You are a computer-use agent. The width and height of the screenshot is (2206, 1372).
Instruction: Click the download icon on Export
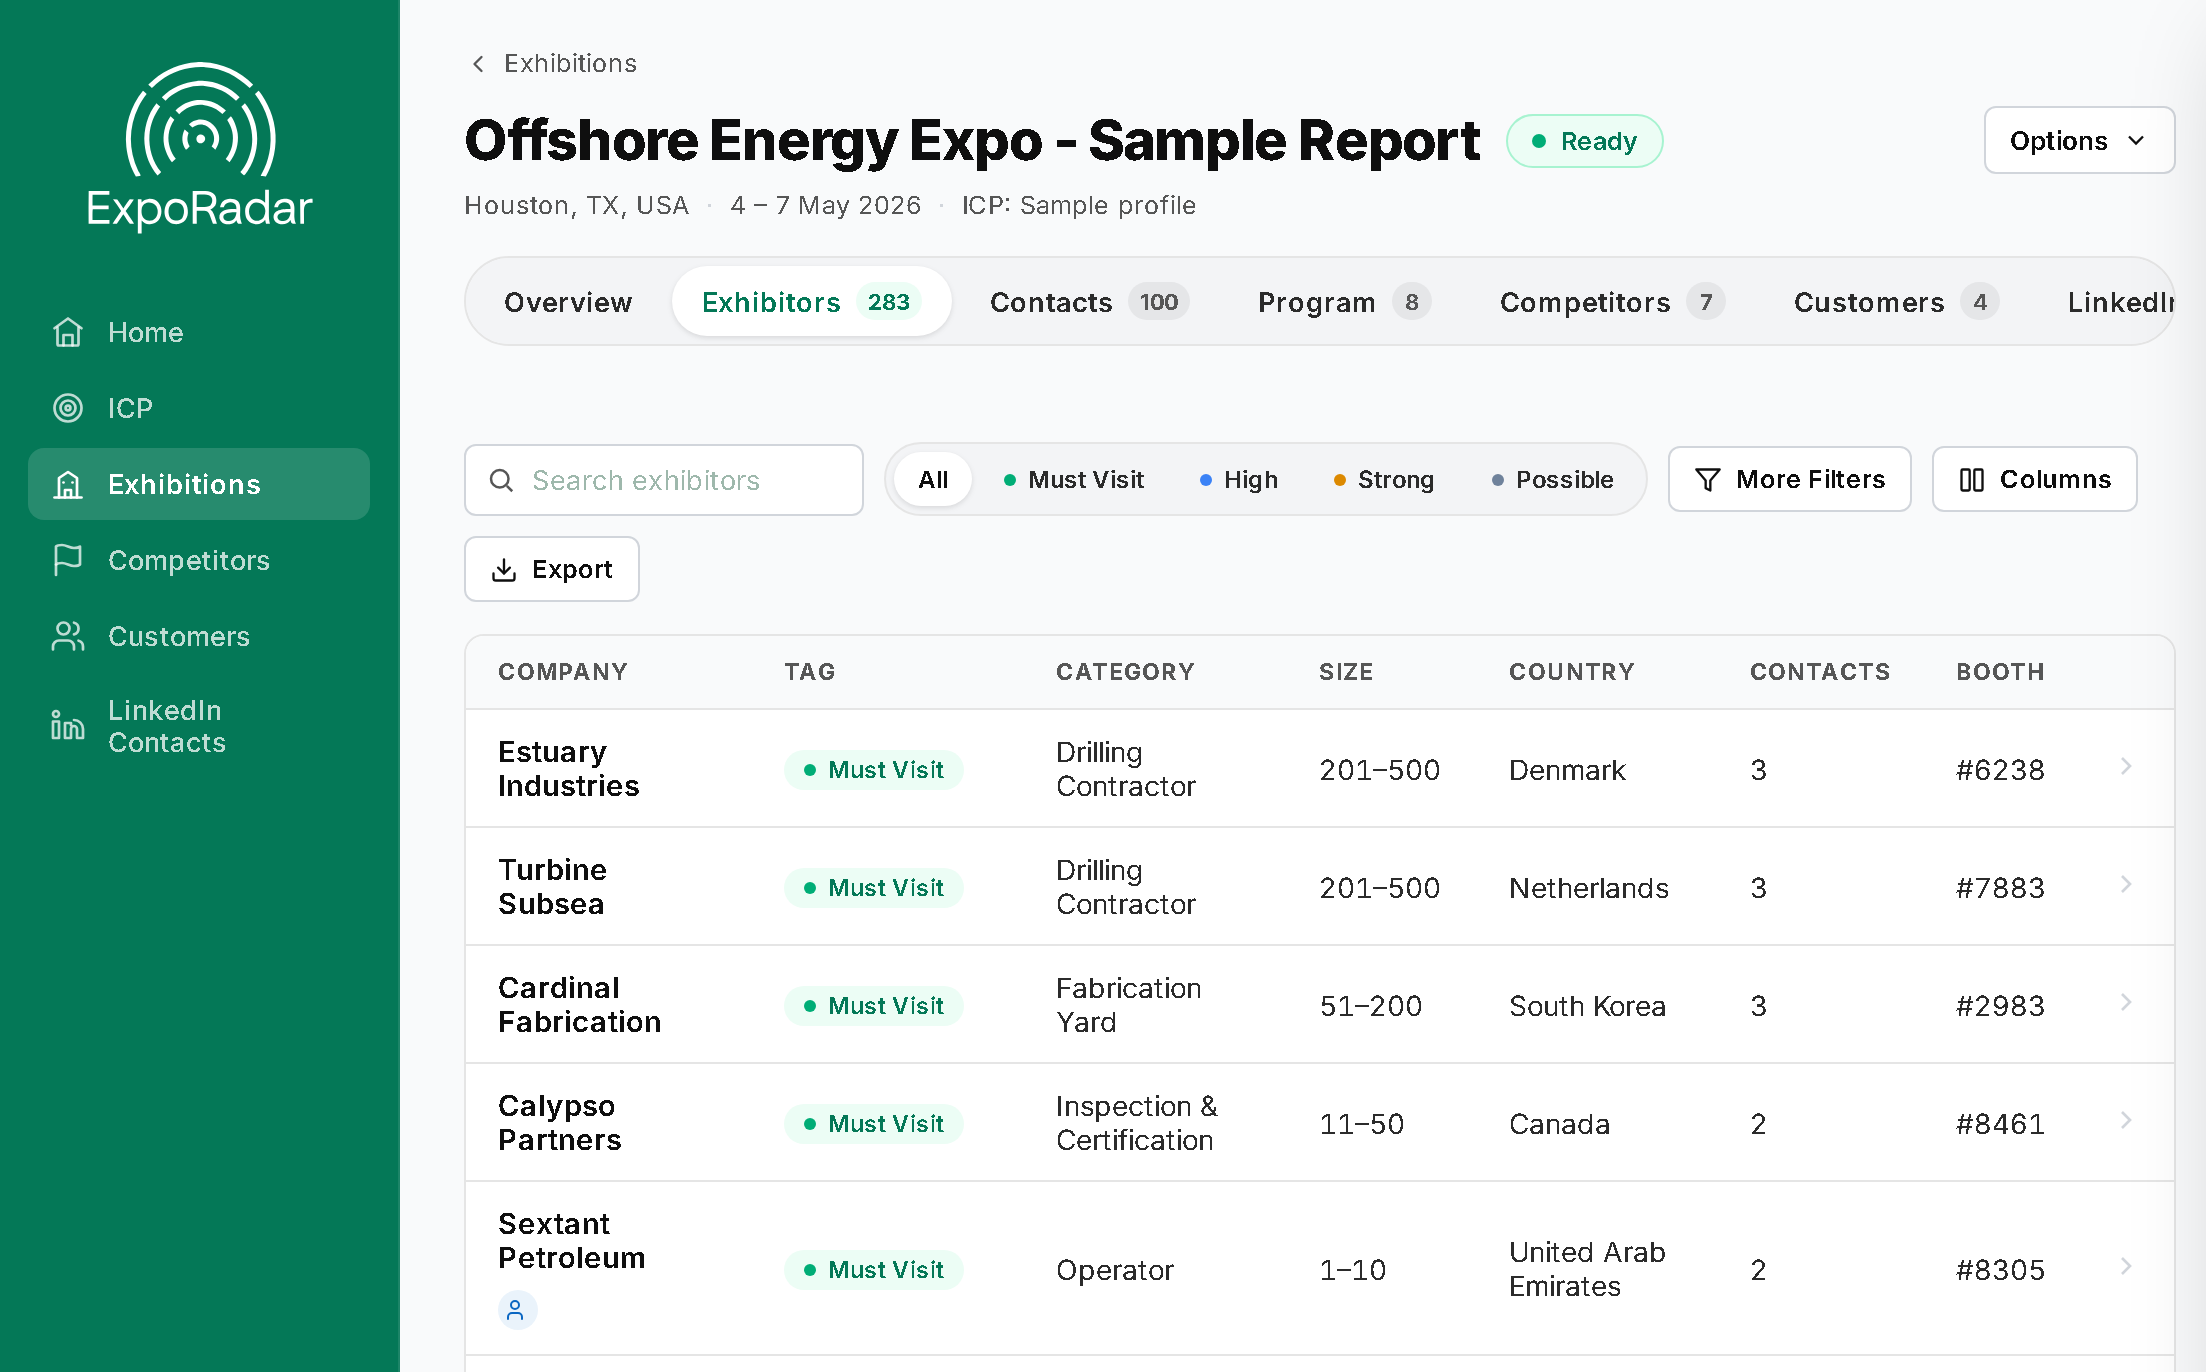click(504, 570)
